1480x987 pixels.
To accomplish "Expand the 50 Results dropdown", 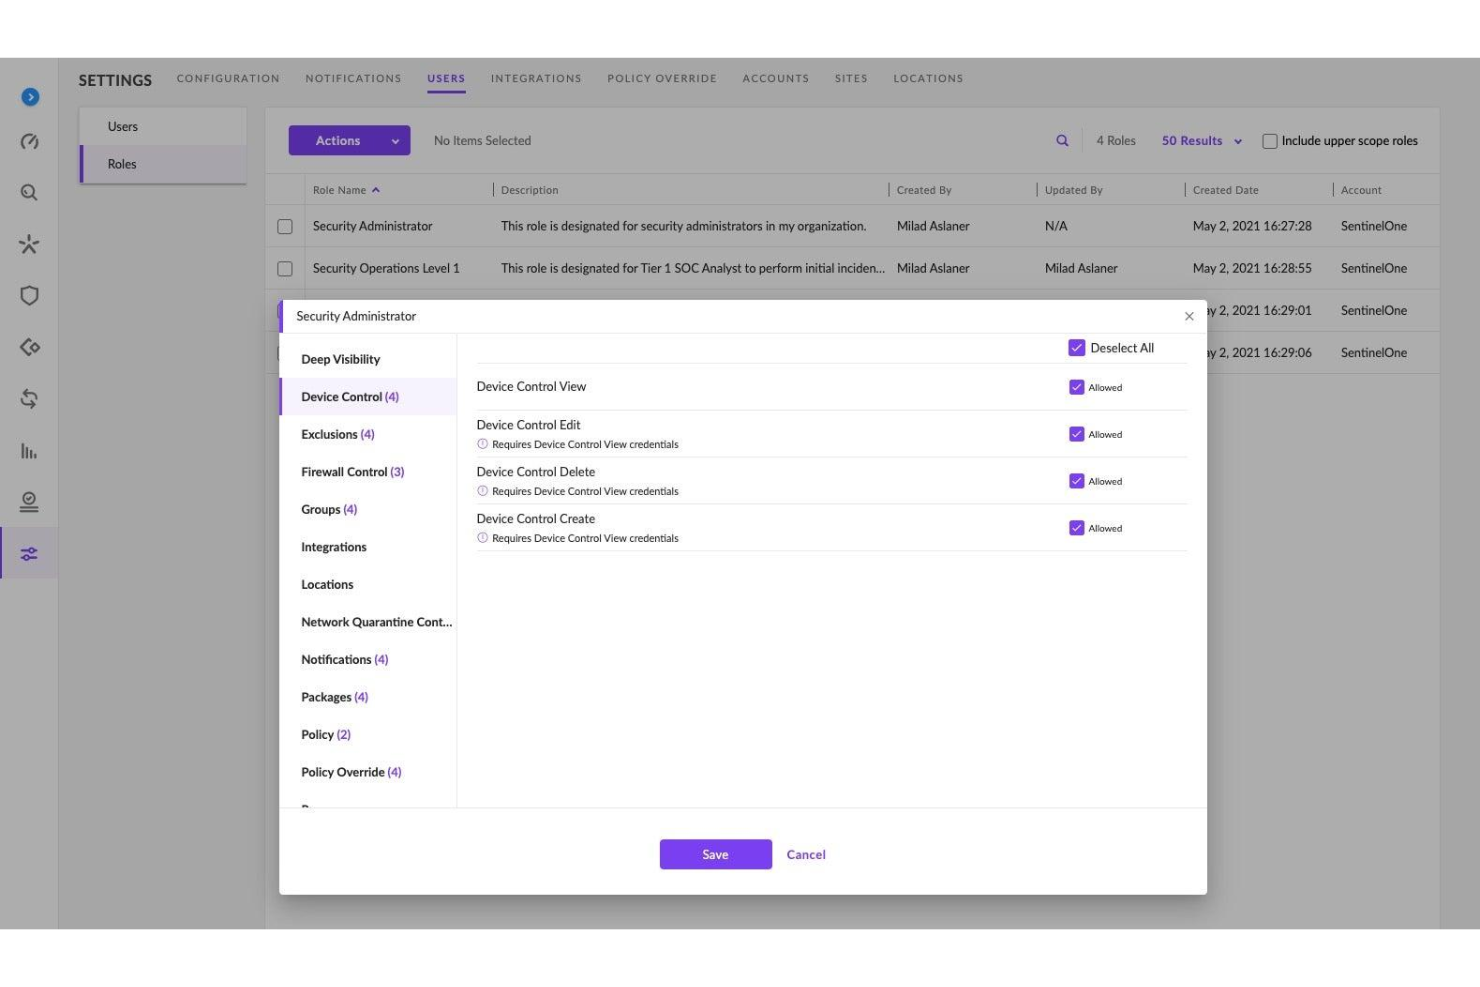I will click(1200, 140).
